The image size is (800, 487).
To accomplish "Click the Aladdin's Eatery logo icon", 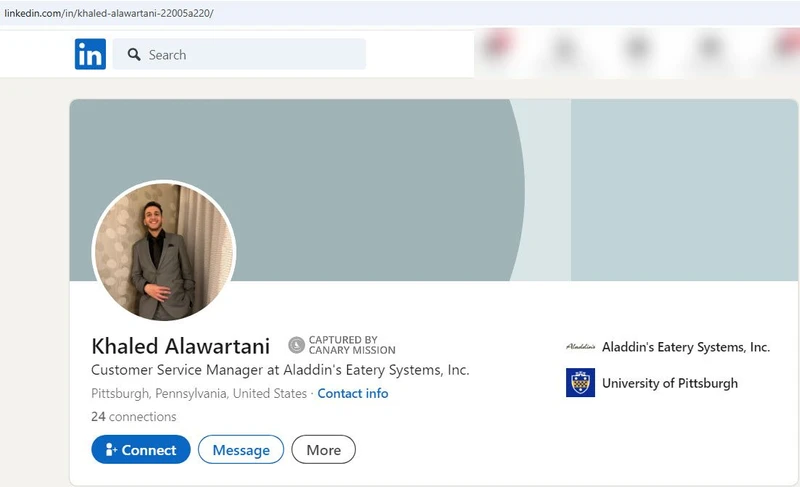I will click(x=581, y=347).
